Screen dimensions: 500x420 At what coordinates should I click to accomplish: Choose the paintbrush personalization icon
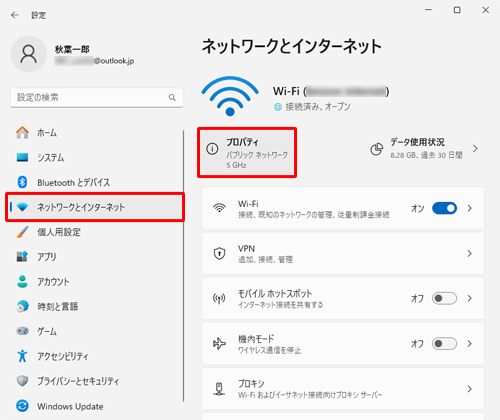[22, 232]
